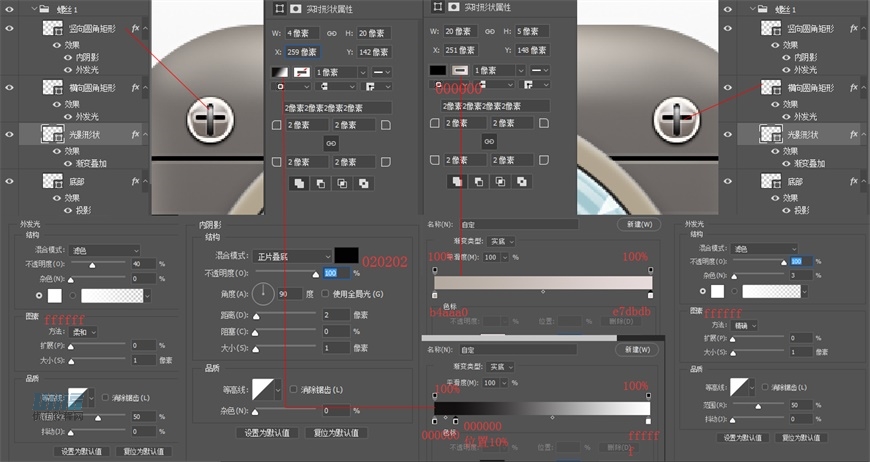Image resolution: width=870 pixels, height=462 pixels.
Task: Select the e7dbdb end color stop in the upper gradient
Action: click(x=650, y=295)
